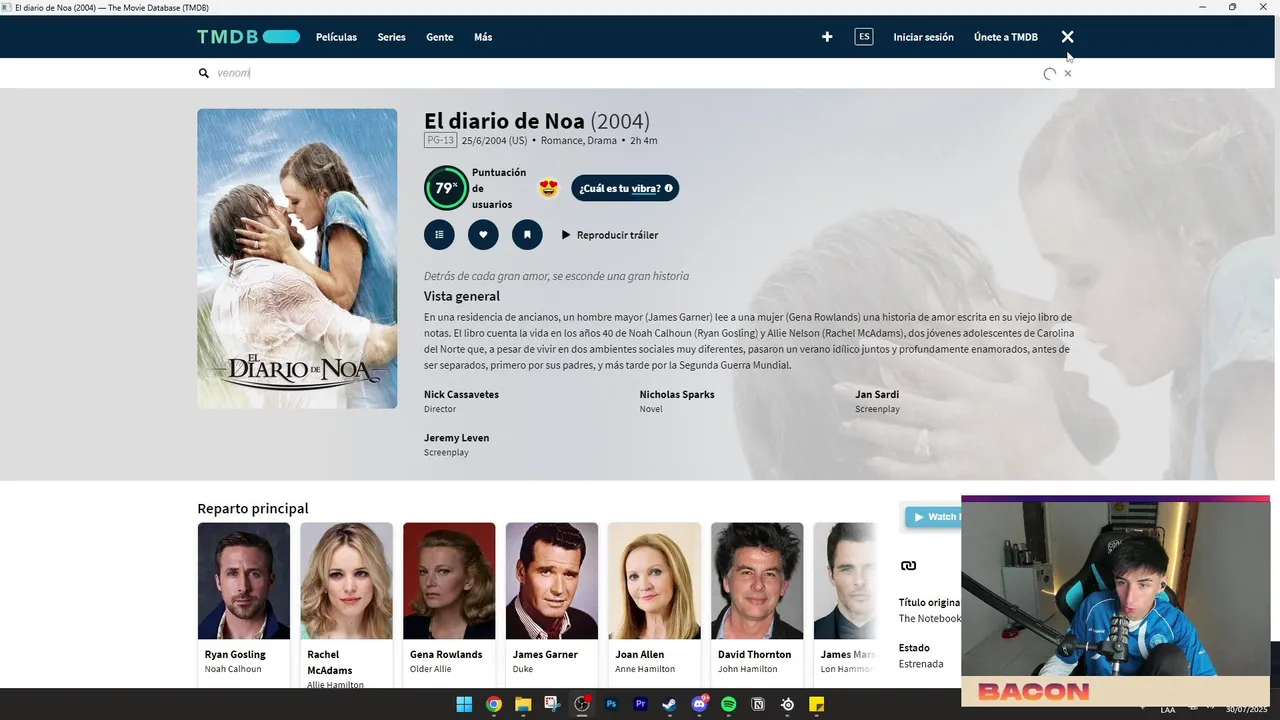Viewport: 1280px width, 720px height.
Task: Click the Reparto principal heading
Action: coord(253,508)
